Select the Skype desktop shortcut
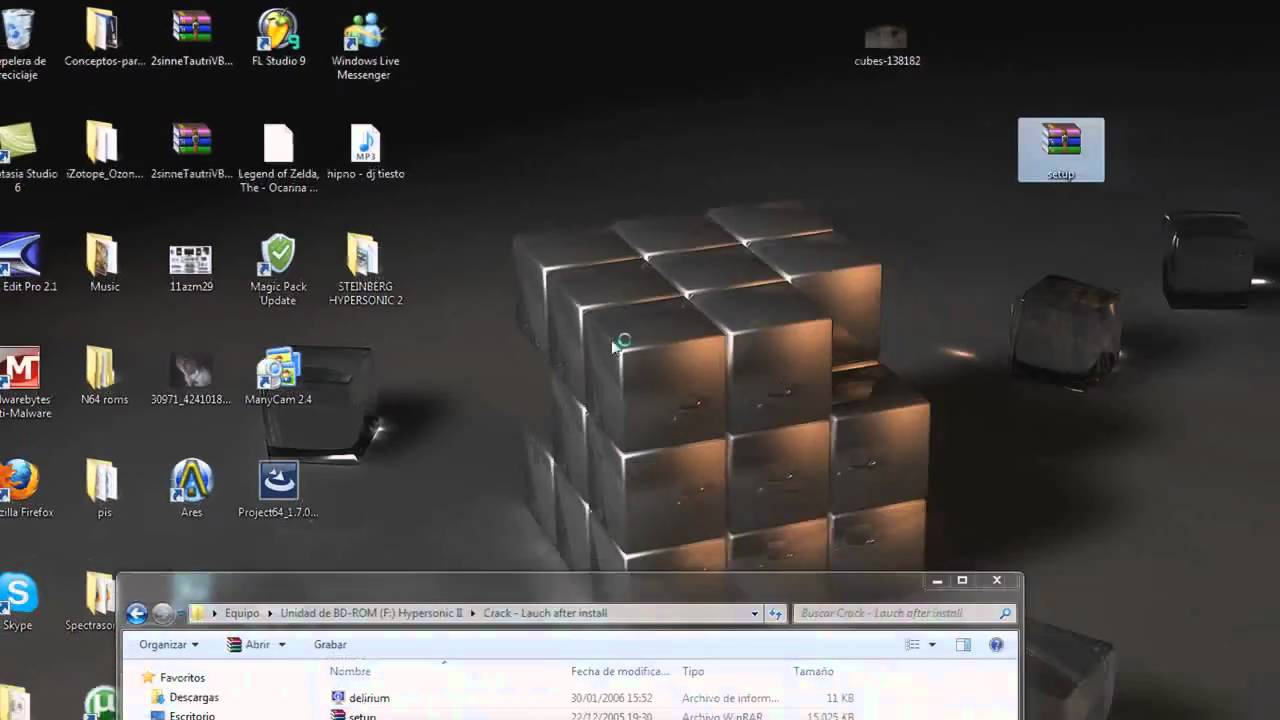Viewport: 1280px width, 720px height. (18, 603)
